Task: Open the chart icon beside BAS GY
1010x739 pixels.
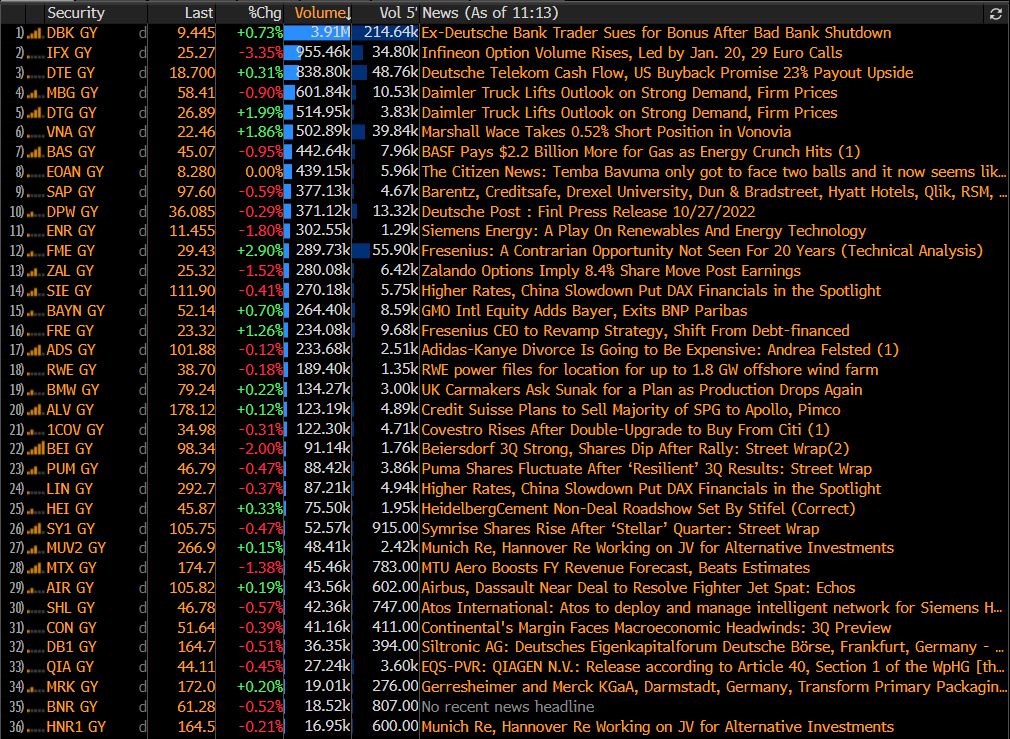Action: (x=35, y=153)
